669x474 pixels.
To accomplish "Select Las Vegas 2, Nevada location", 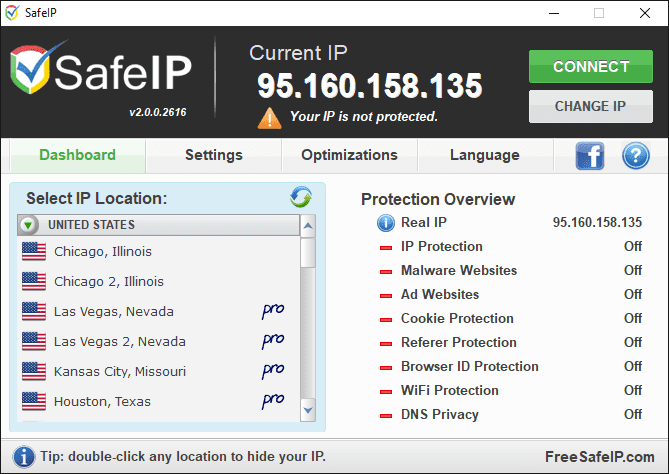I will click(159, 341).
